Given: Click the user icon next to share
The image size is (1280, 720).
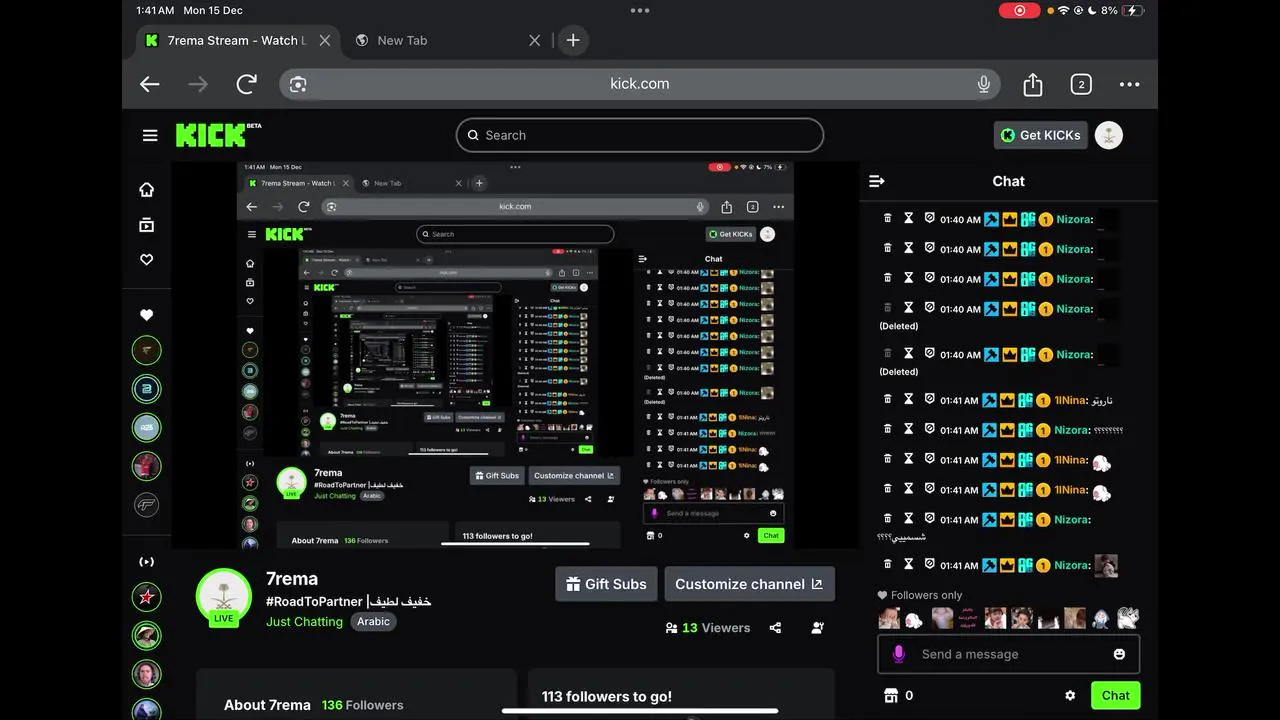Looking at the screenshot, I should [x=818, y=628].
